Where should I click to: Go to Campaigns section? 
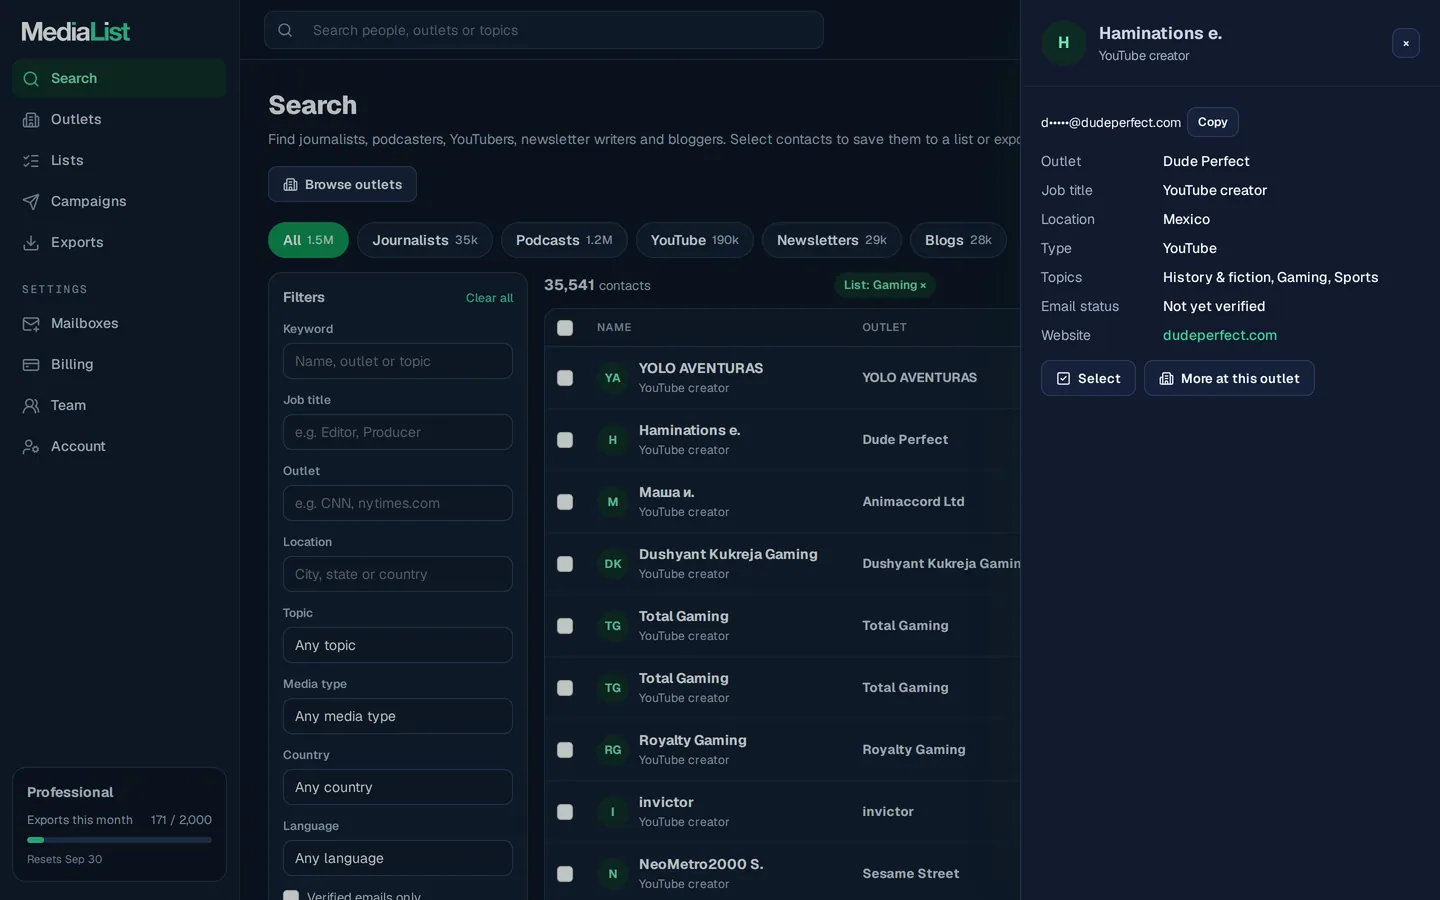(x=119, y=202)
